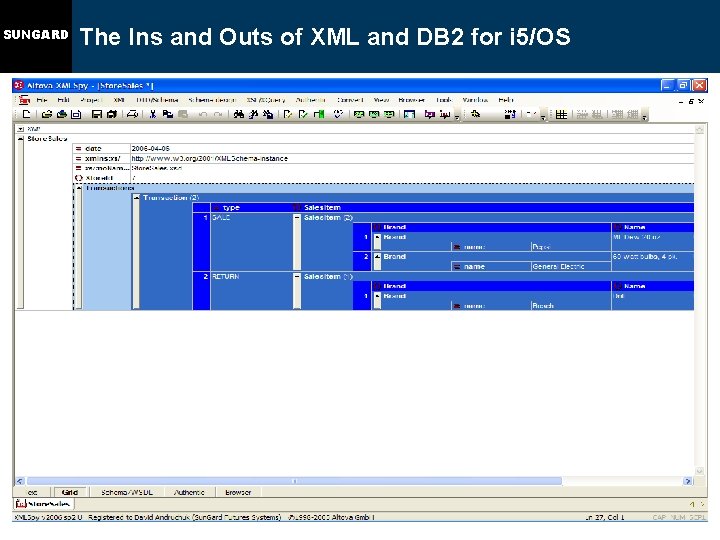Click the Check well-formedness icon
This screenshot has width=720, height=540.
pos(288,114)
